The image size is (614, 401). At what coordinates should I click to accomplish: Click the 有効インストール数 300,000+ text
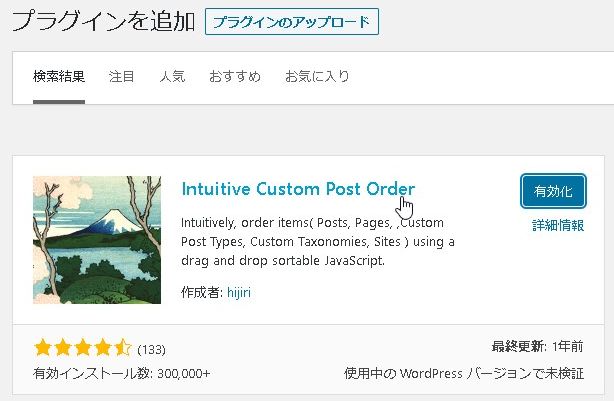pyautogui.click(x=122, y=373)
